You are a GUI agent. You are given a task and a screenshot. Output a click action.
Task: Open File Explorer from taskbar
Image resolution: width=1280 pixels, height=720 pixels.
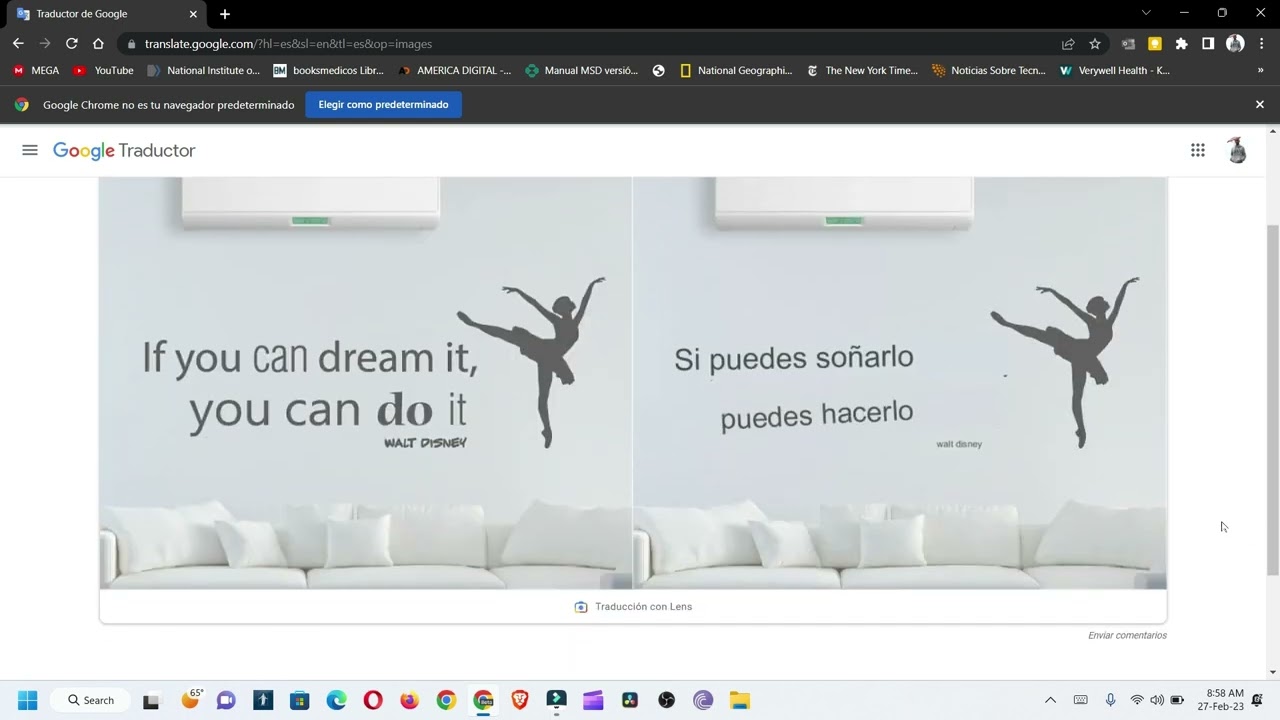click(740, 700)
